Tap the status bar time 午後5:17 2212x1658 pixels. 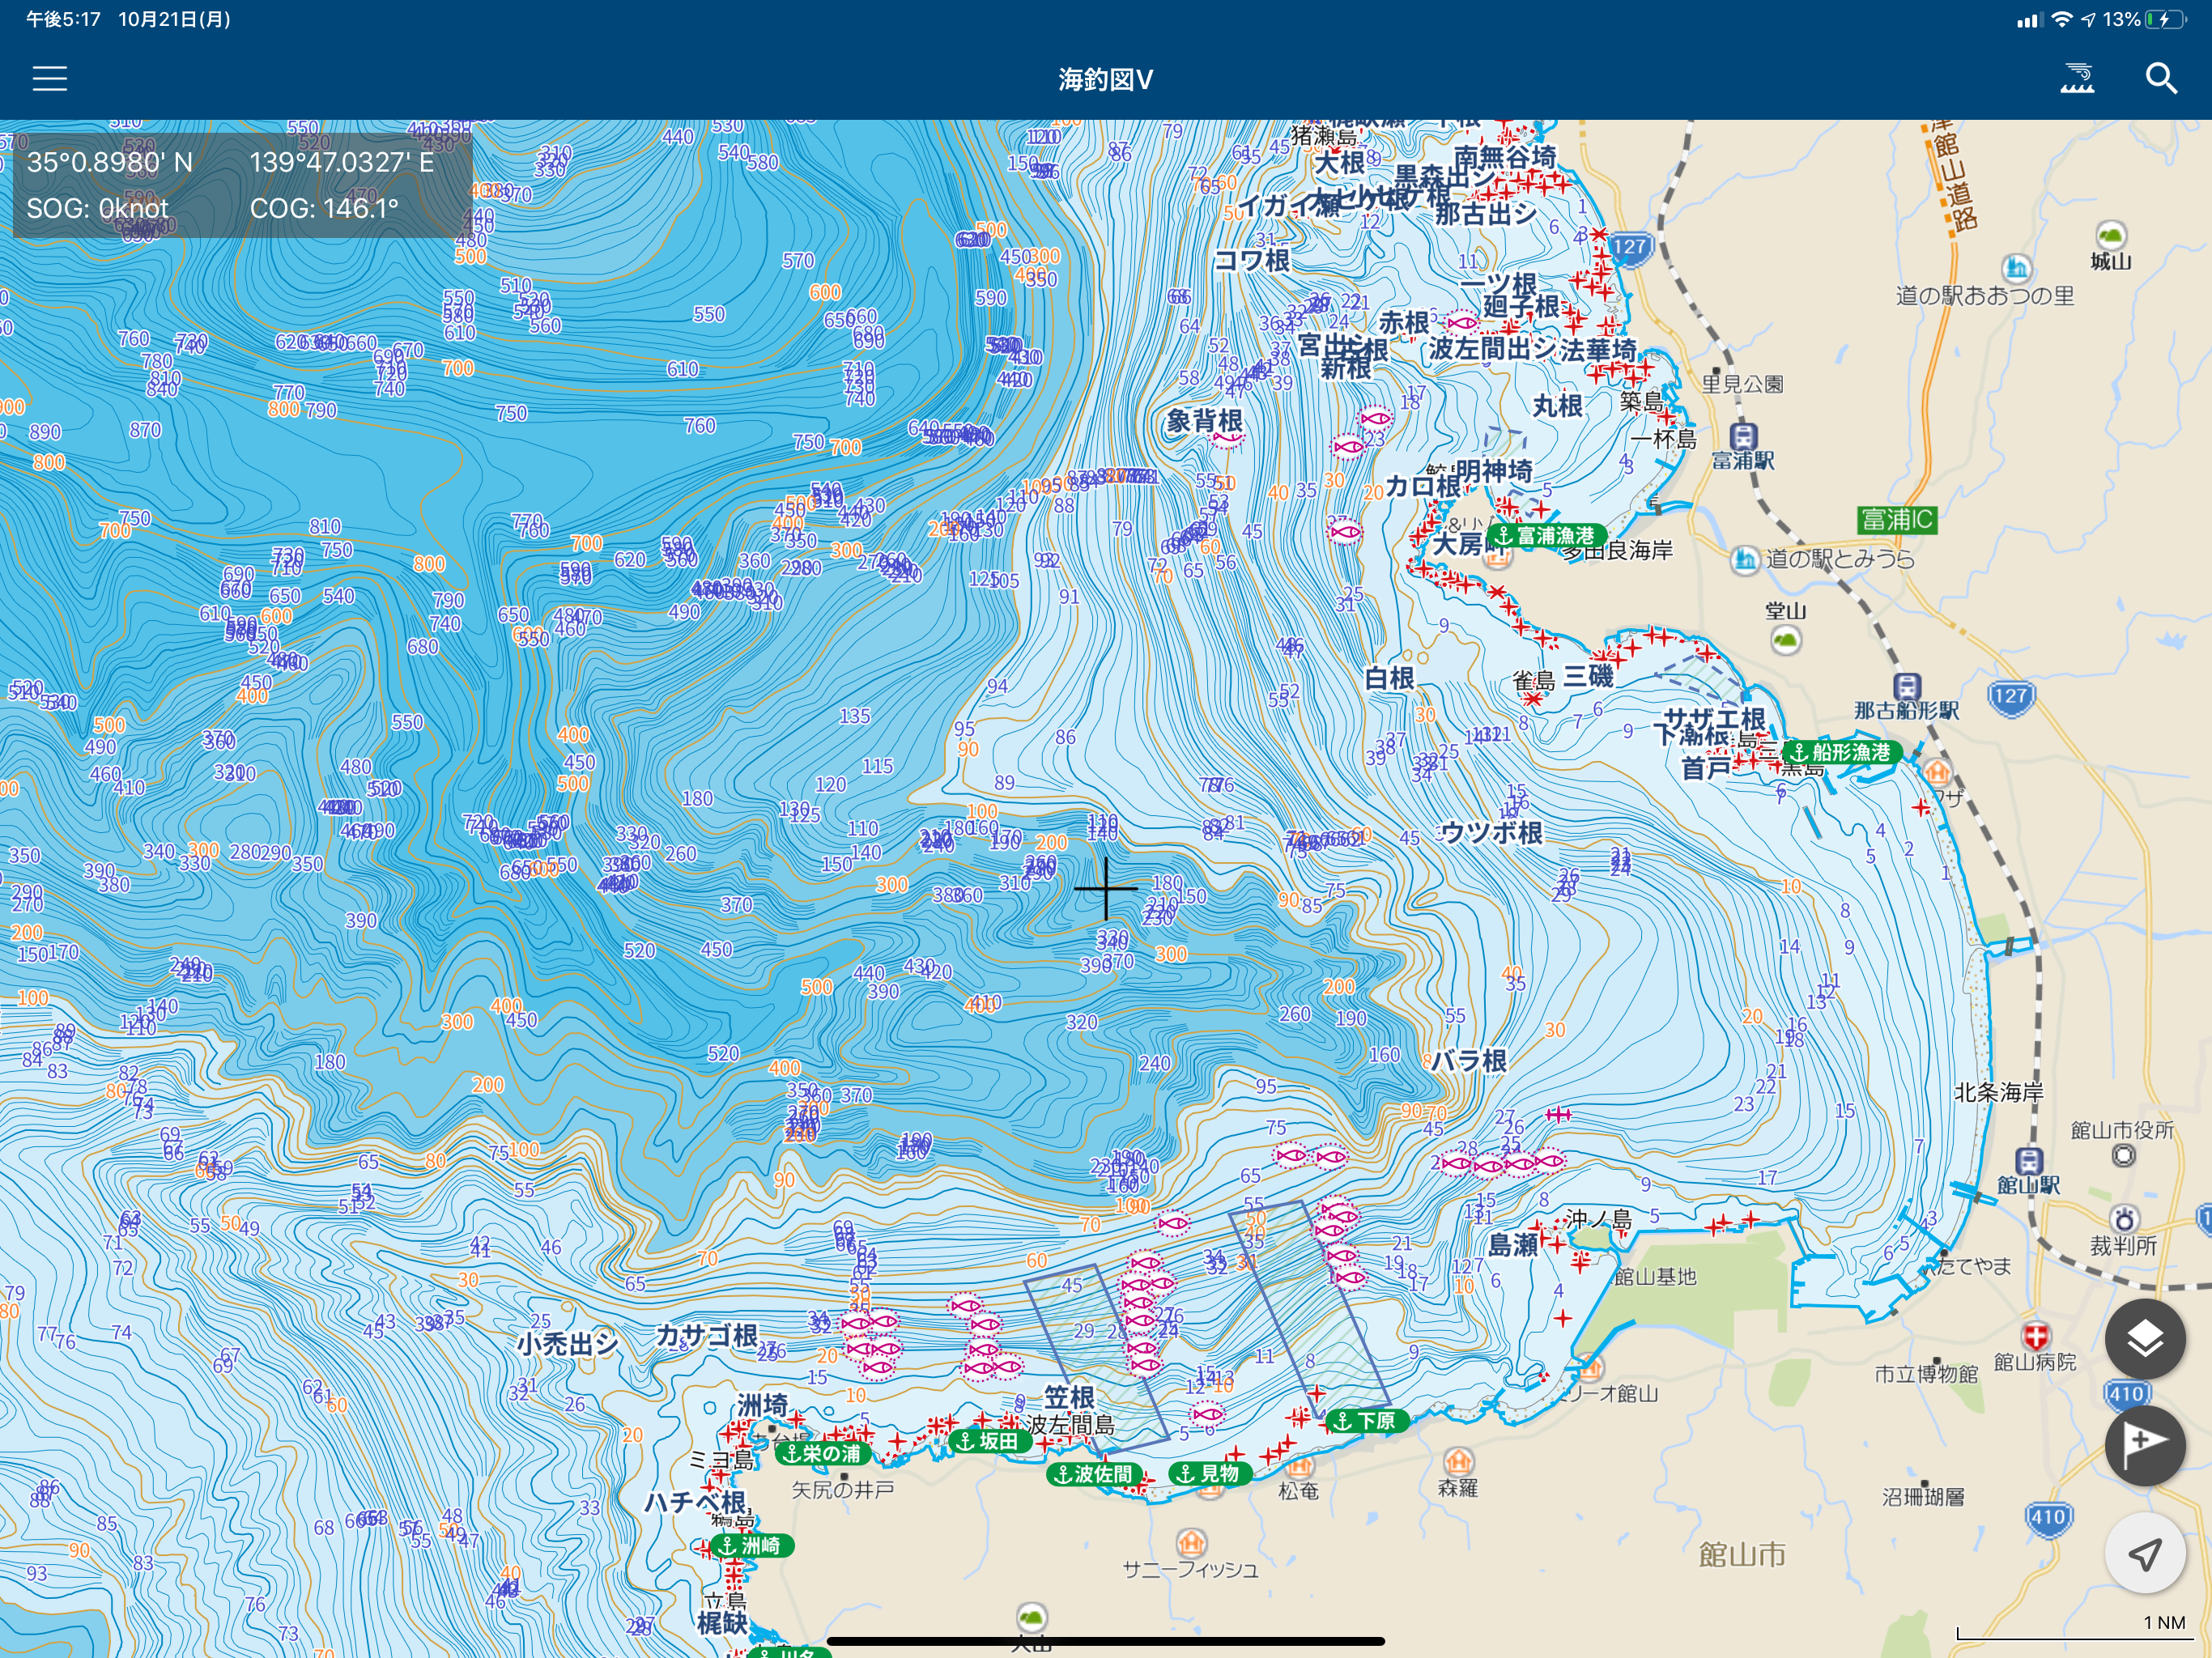pos(63,19)
